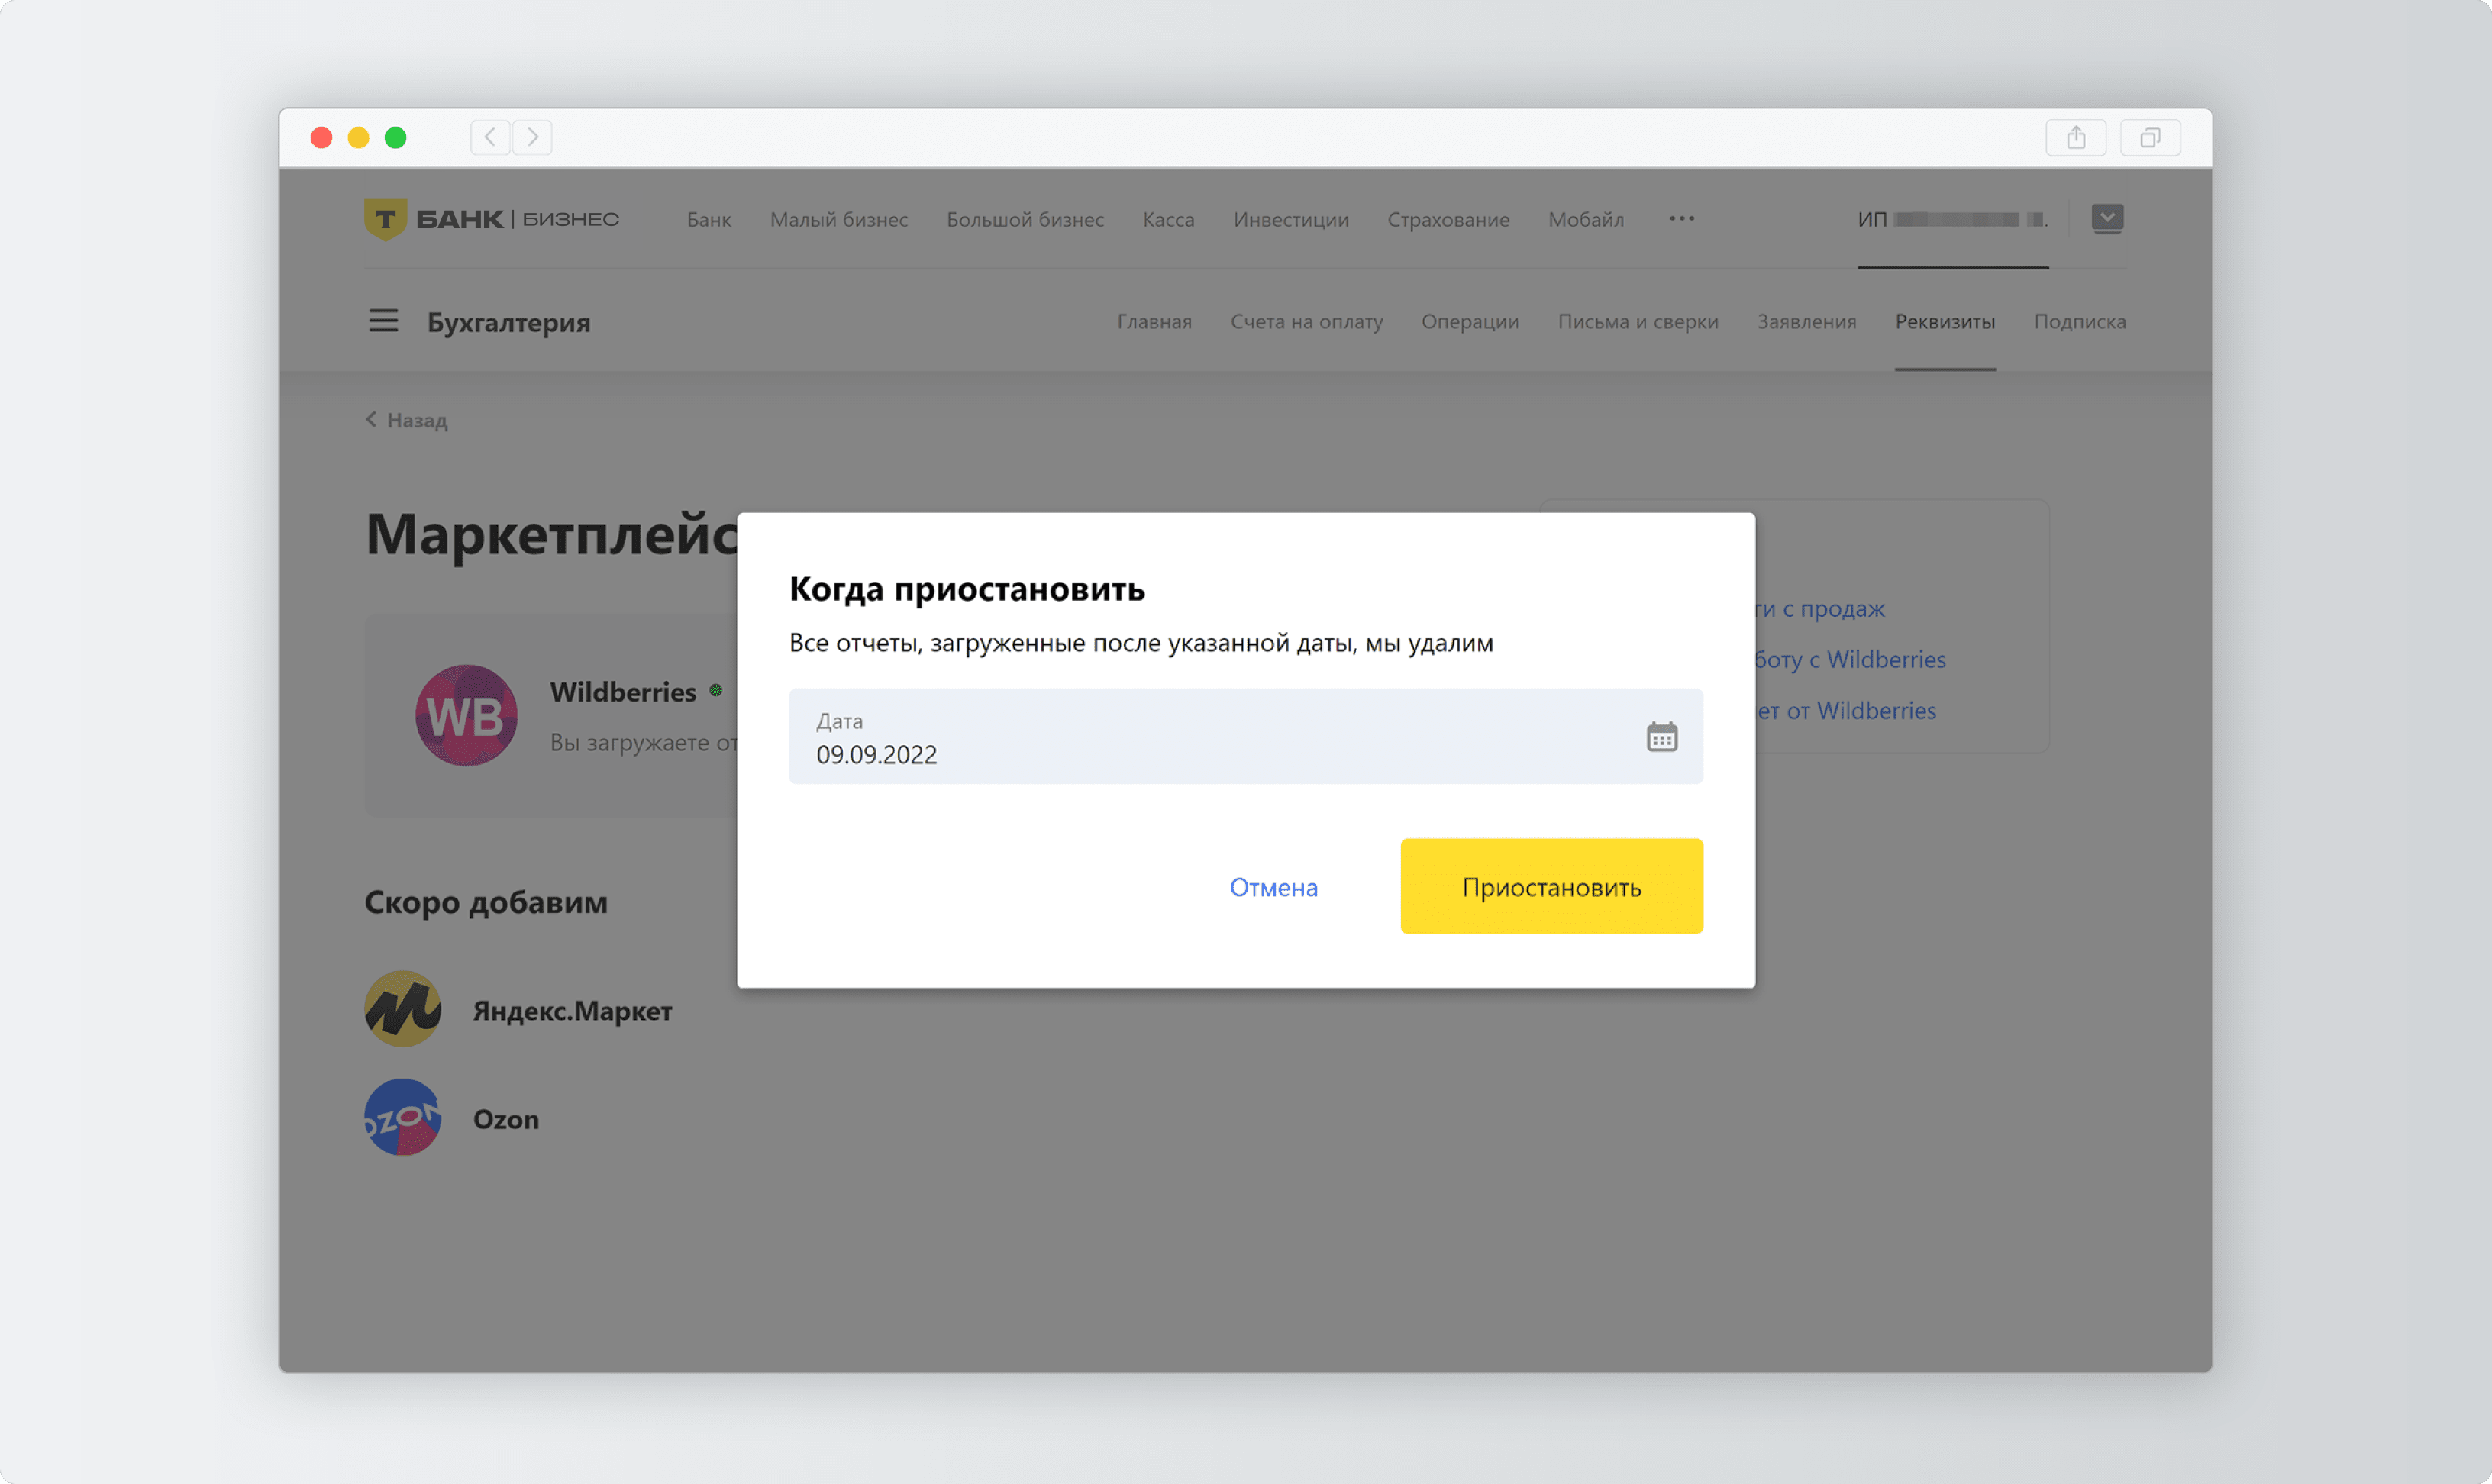Click the Wildberries WB logo
Viewport: 2492px width, 1484px height.
[x=466, y=715]
